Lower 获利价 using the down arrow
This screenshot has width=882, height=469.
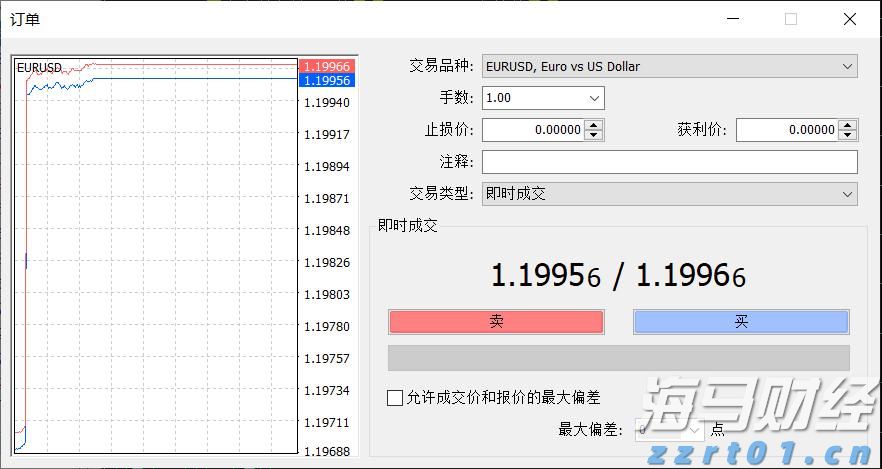848,135
